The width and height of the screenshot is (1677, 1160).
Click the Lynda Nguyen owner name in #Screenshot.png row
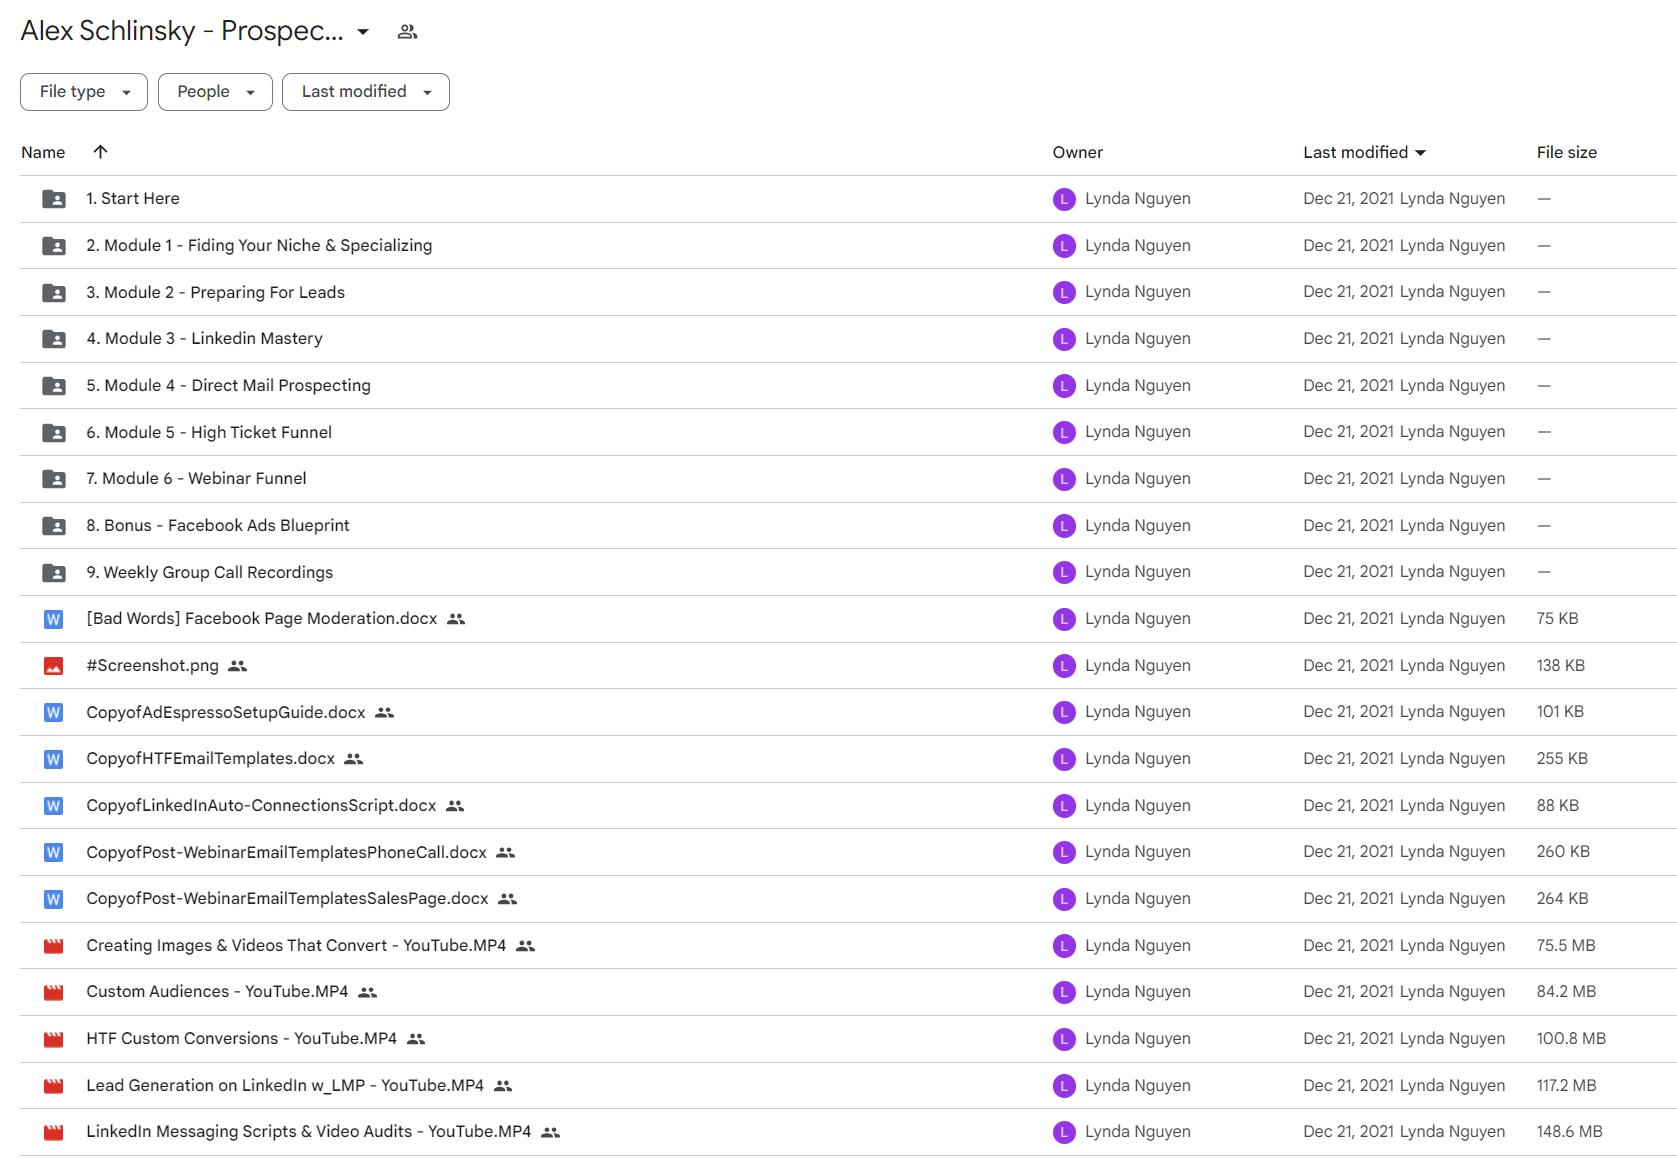(1137, 666)
